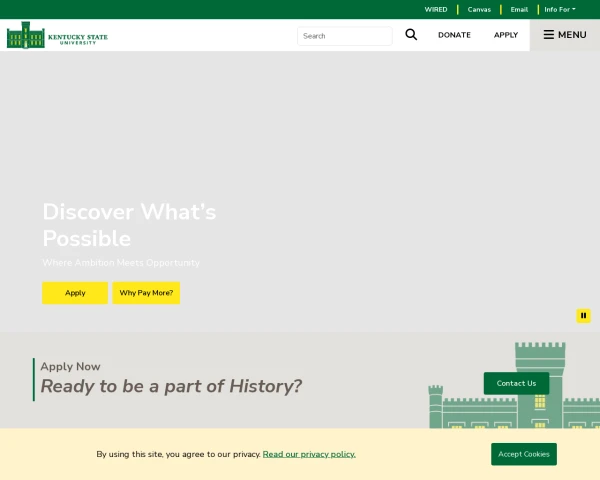The height and width of the screenshot is (480, 600).
Task: Open the WIRED link
Action: [x=436, y=10]
